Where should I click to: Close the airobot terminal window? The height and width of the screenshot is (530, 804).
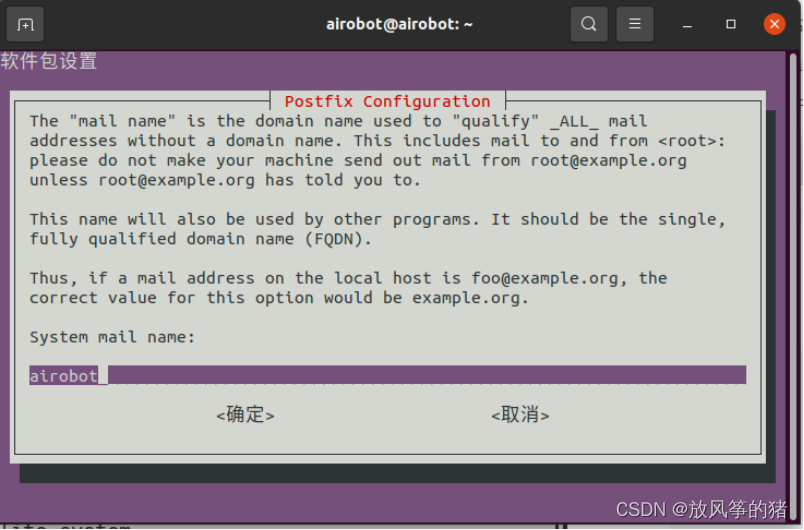[x=774, y=24]
